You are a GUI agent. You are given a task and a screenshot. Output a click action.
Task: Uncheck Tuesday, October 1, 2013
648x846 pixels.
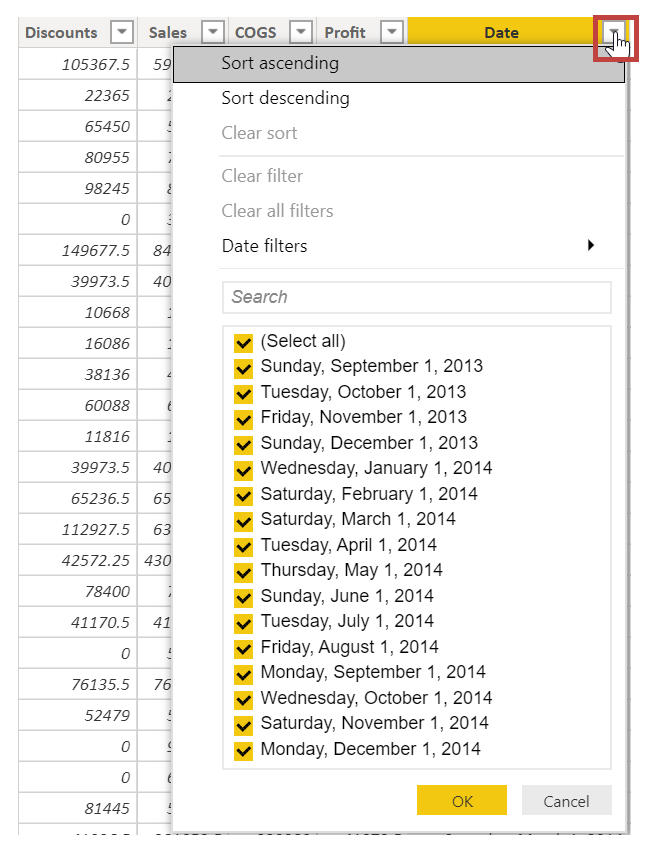coord(243,393)
